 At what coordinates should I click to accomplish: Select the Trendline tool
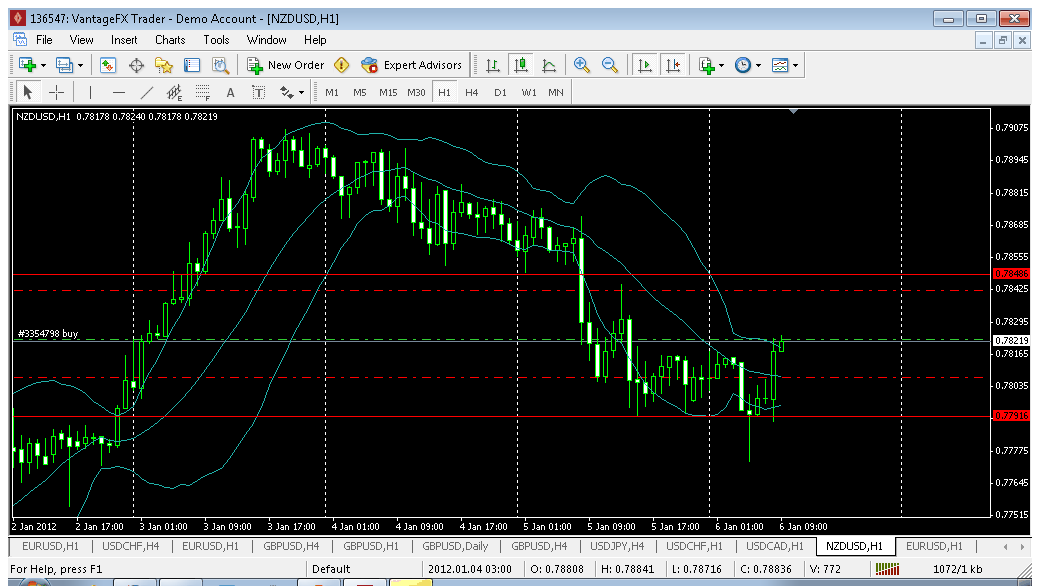(147, 92)
